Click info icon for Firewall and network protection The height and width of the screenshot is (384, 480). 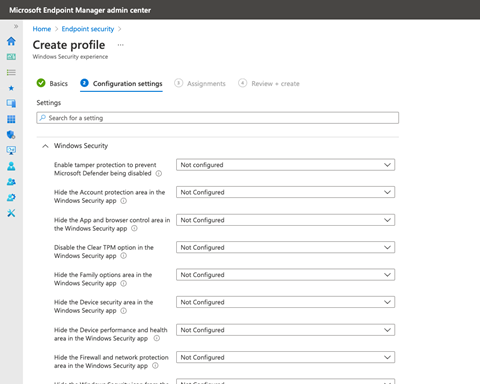155,366
